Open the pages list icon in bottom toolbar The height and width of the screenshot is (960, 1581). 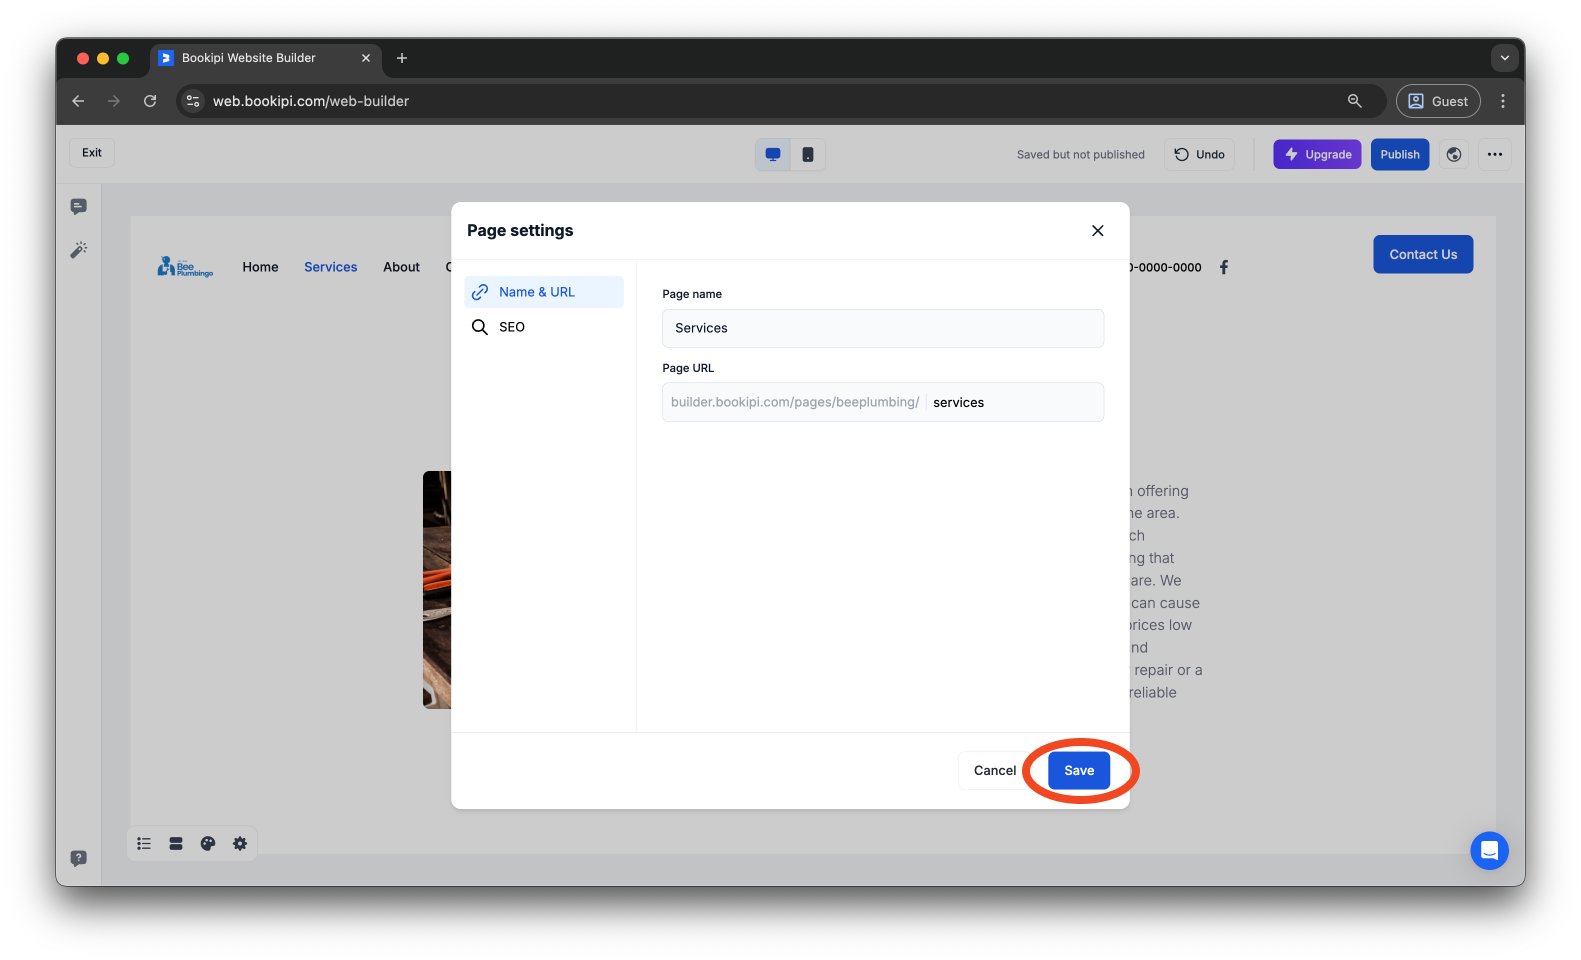pos(144,844)
